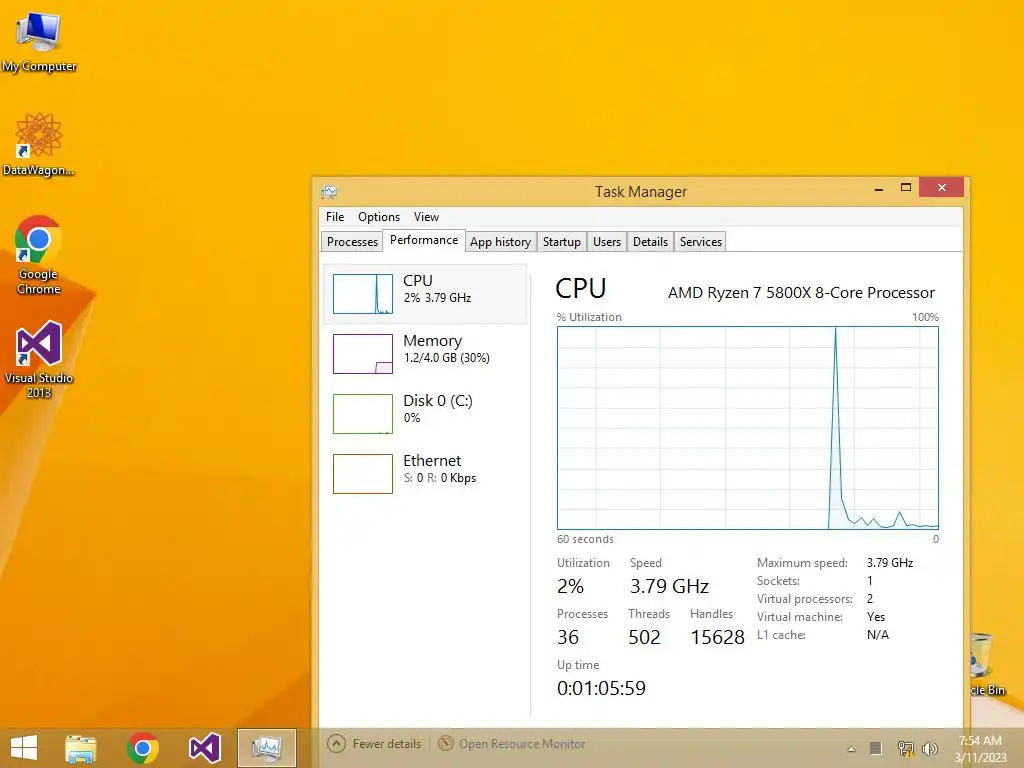The height and width of the screenshot is (768, 1024).
Task: Click the Handles value 15628
Action: click(x=718, y=637)
